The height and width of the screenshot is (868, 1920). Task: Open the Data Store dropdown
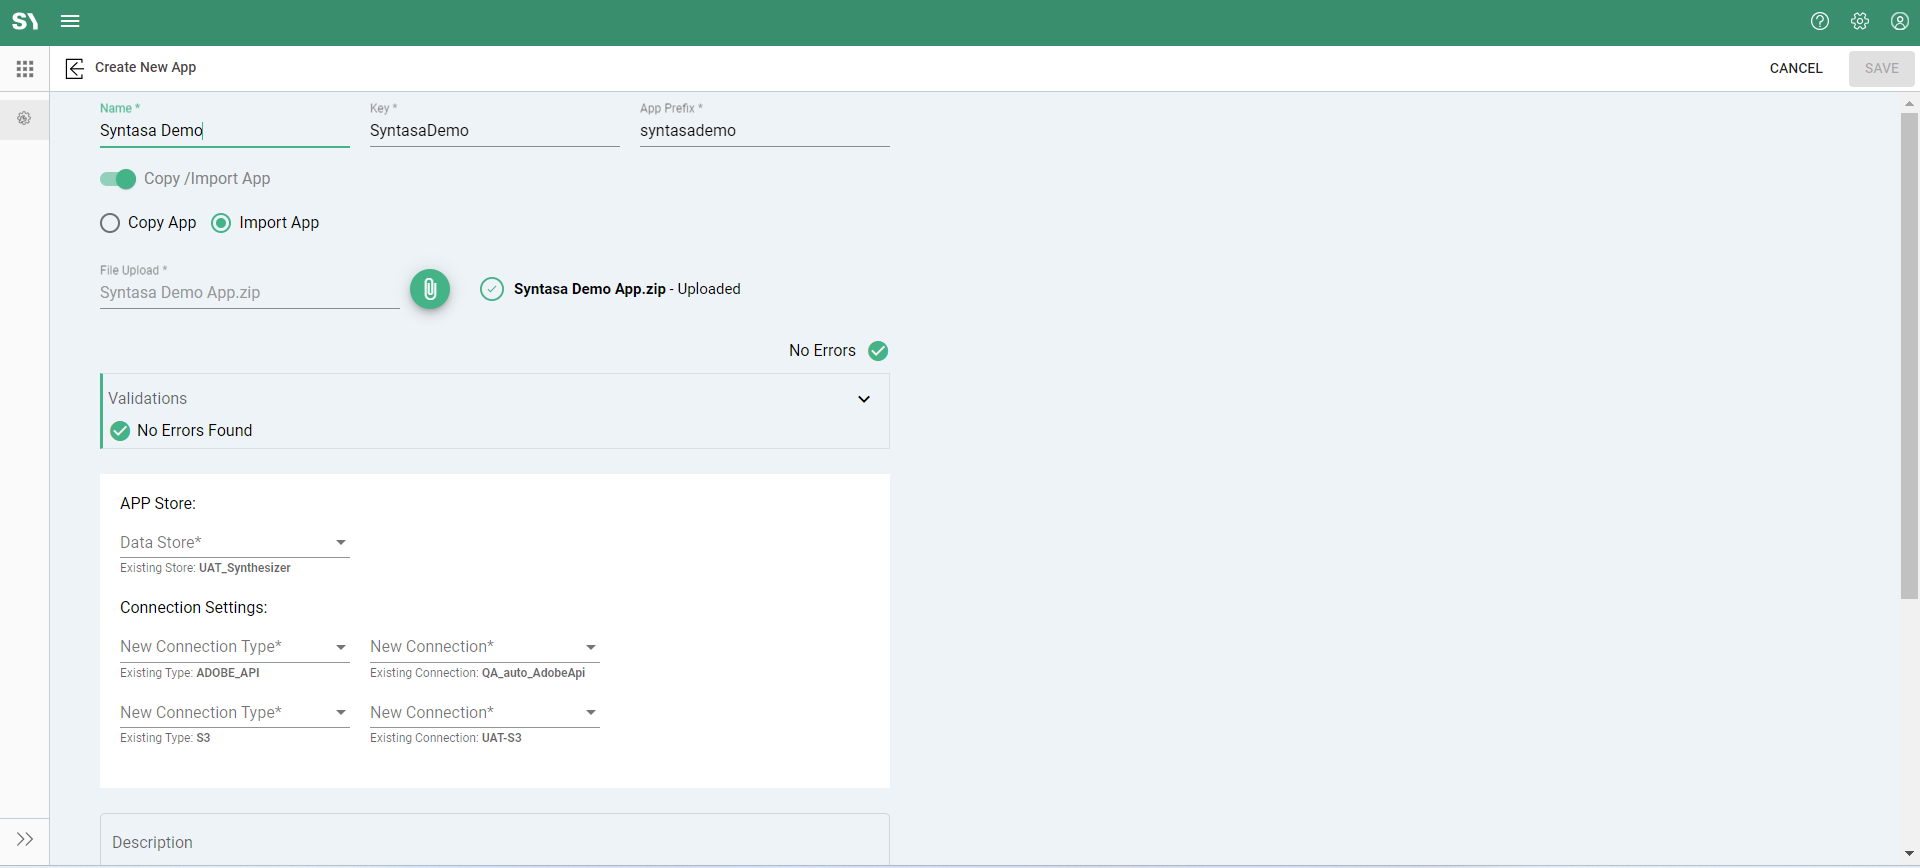(234, 543)
